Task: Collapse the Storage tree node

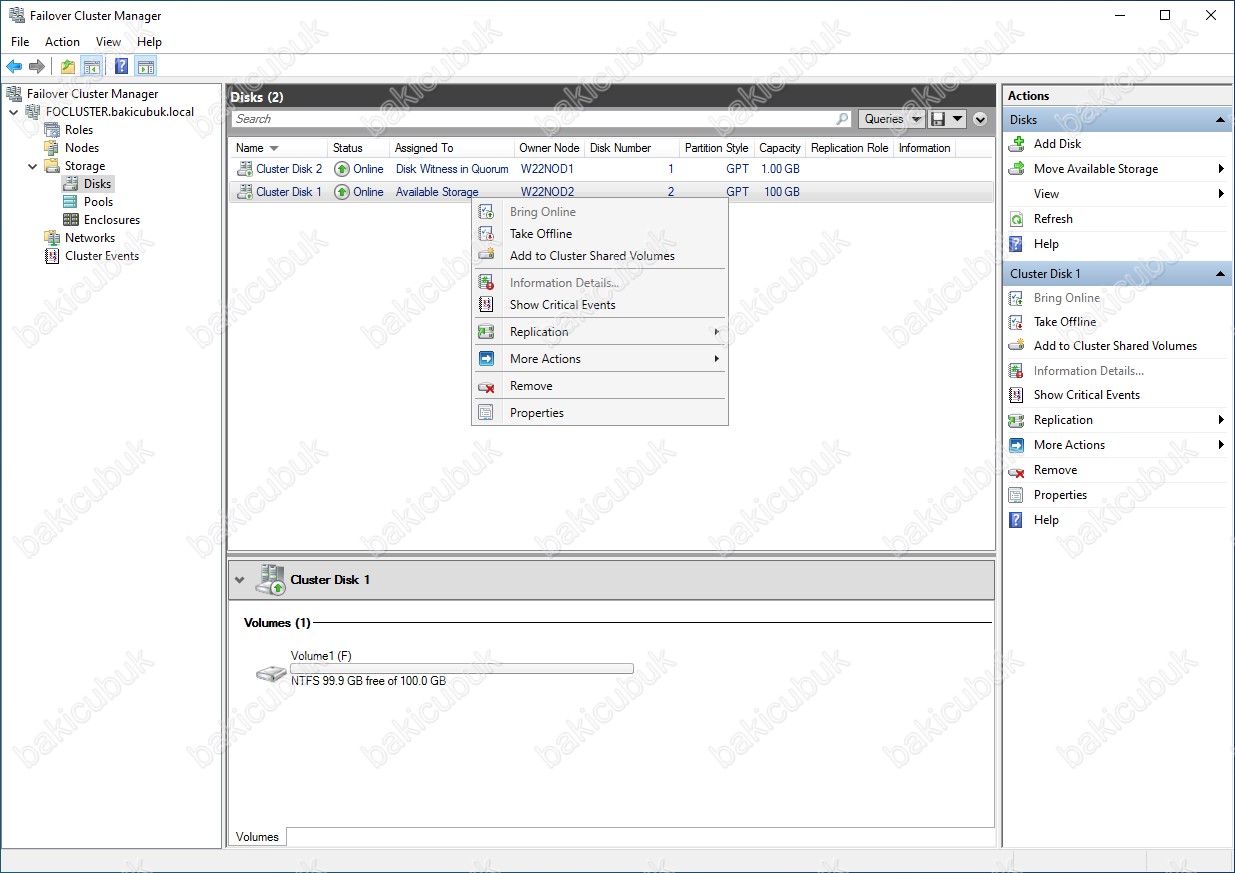Action: tap(32, 166)
